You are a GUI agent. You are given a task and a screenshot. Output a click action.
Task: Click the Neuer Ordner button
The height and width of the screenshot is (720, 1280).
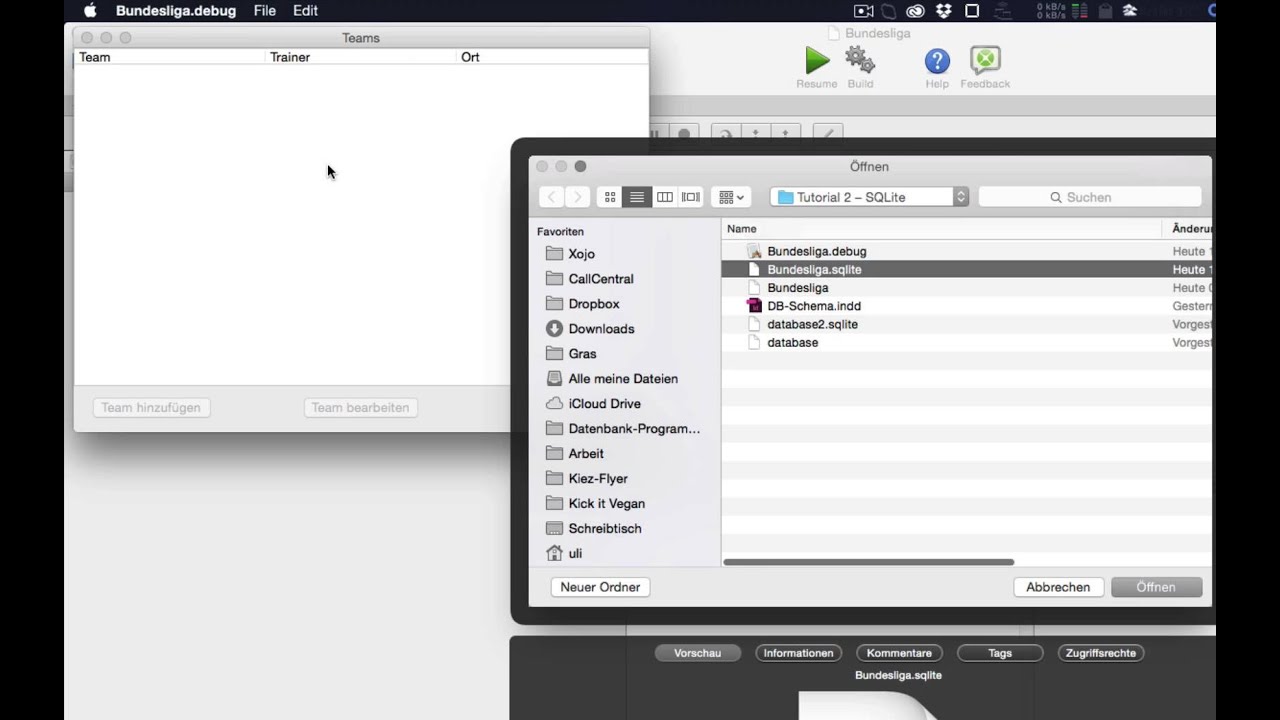pos(600,587)
